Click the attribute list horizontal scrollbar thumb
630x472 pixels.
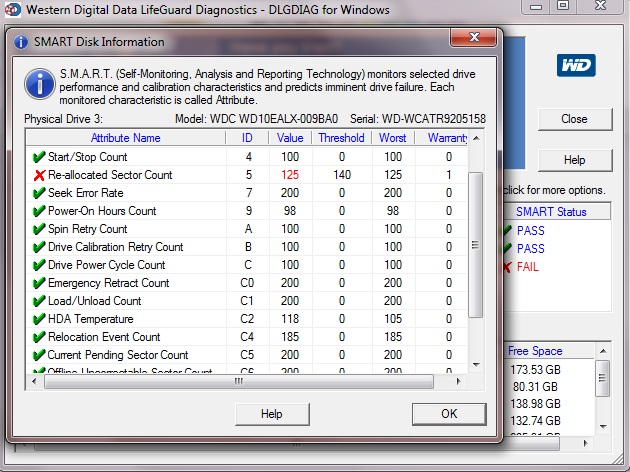pyautogui.click(x=239, y=381)
